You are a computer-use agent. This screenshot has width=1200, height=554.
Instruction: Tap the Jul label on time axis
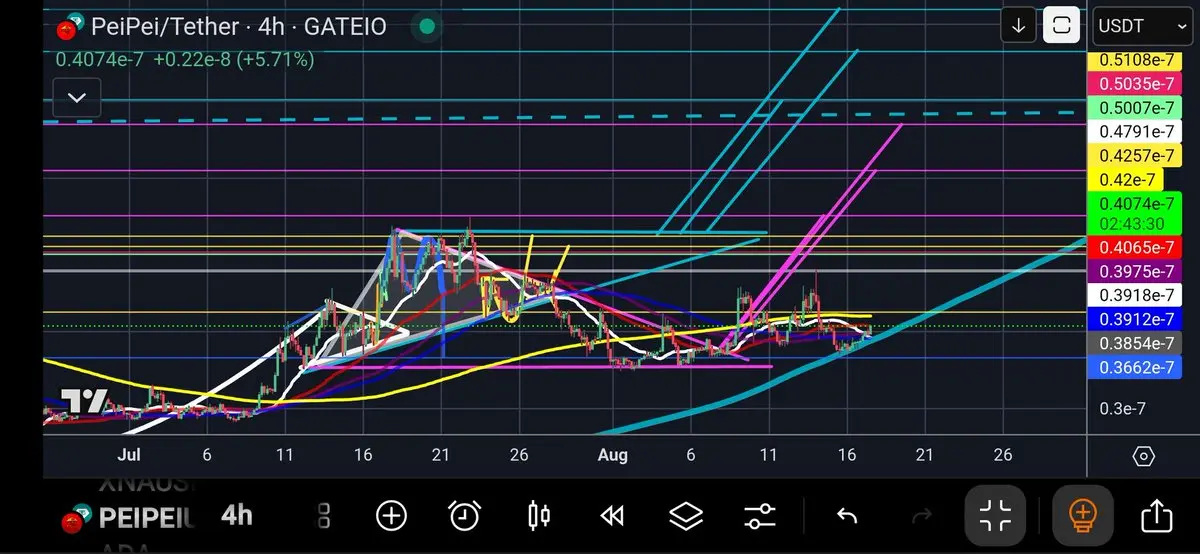pos(128,455)
